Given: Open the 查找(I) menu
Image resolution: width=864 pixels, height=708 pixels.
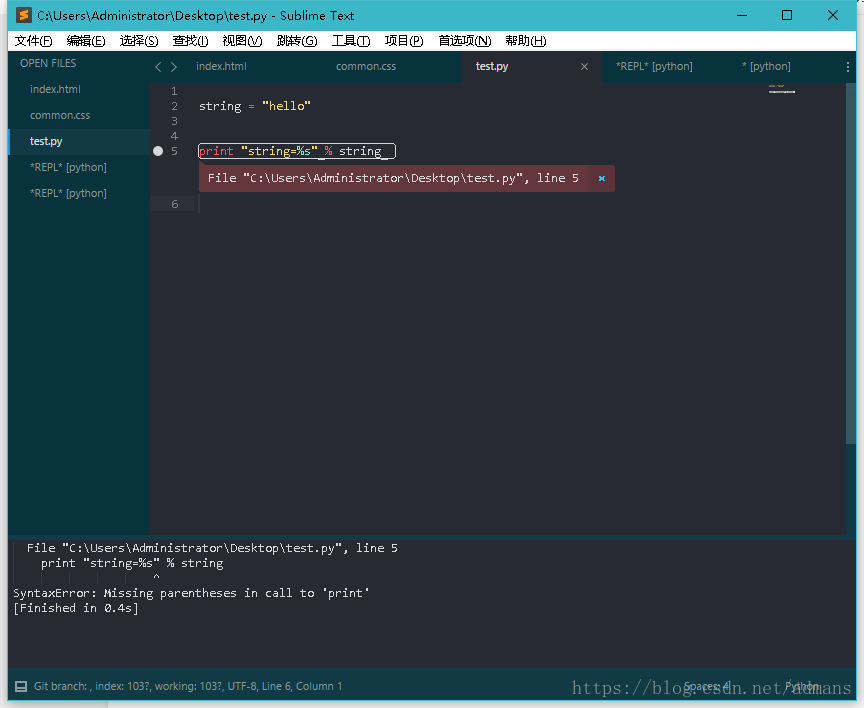Looking at the screenshot, I should click(x=190, y=41).
